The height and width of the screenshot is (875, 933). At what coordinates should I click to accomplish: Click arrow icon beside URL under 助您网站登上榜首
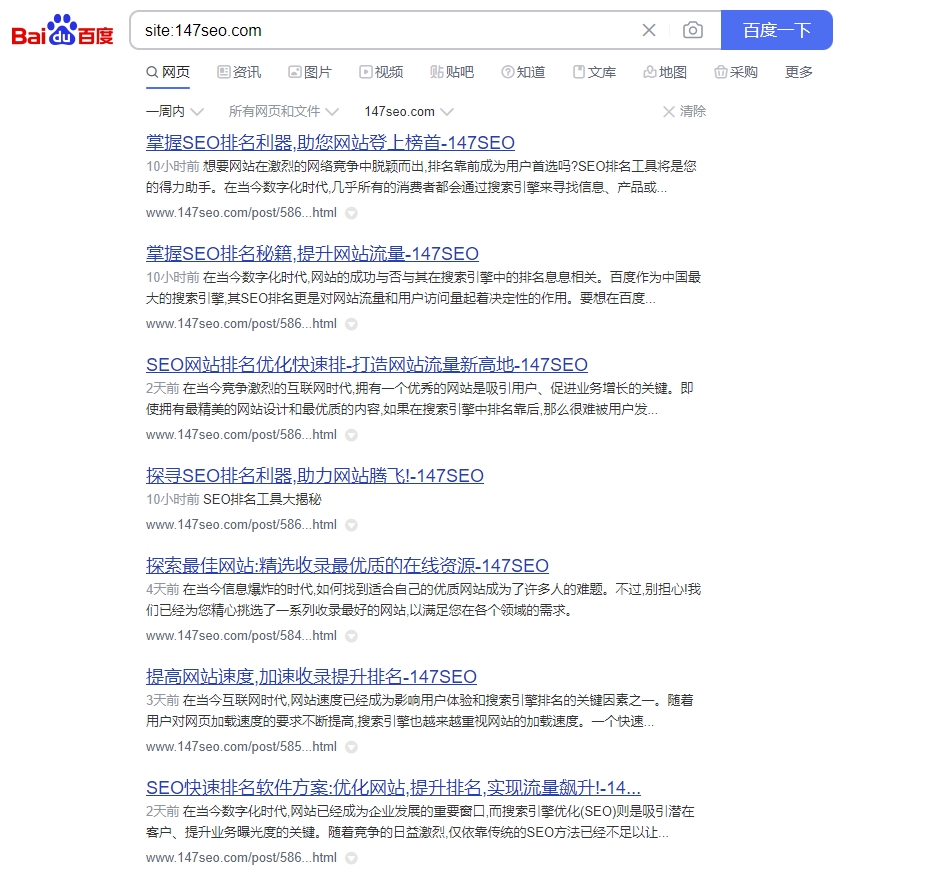click(352, 213)
